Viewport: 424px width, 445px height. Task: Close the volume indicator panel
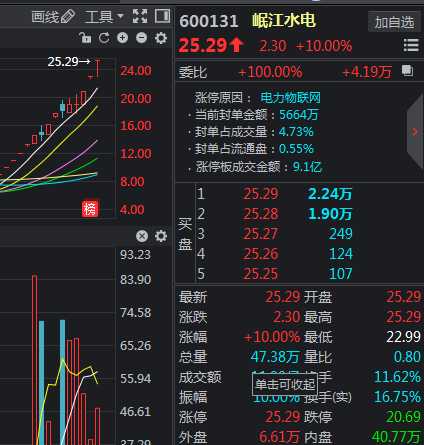click(142, 236)
